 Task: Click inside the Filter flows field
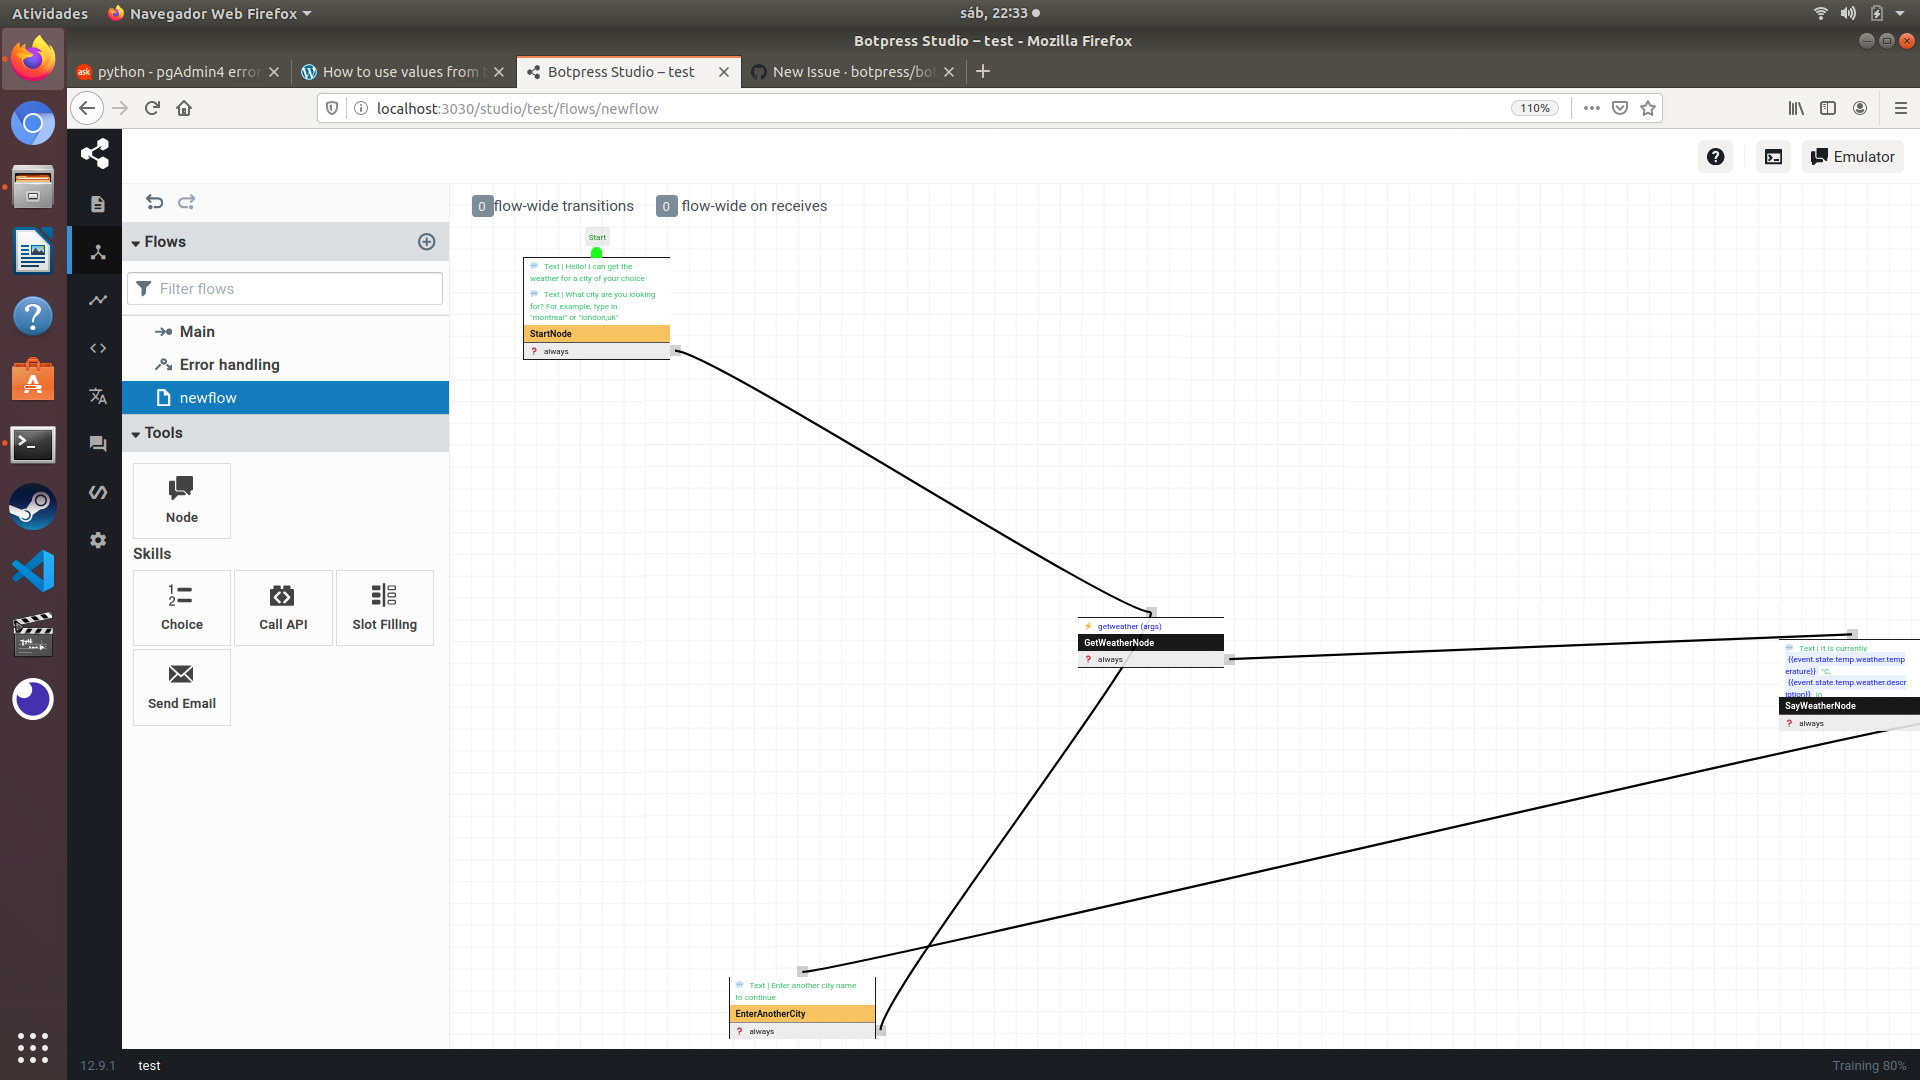[x=284, y=288]
